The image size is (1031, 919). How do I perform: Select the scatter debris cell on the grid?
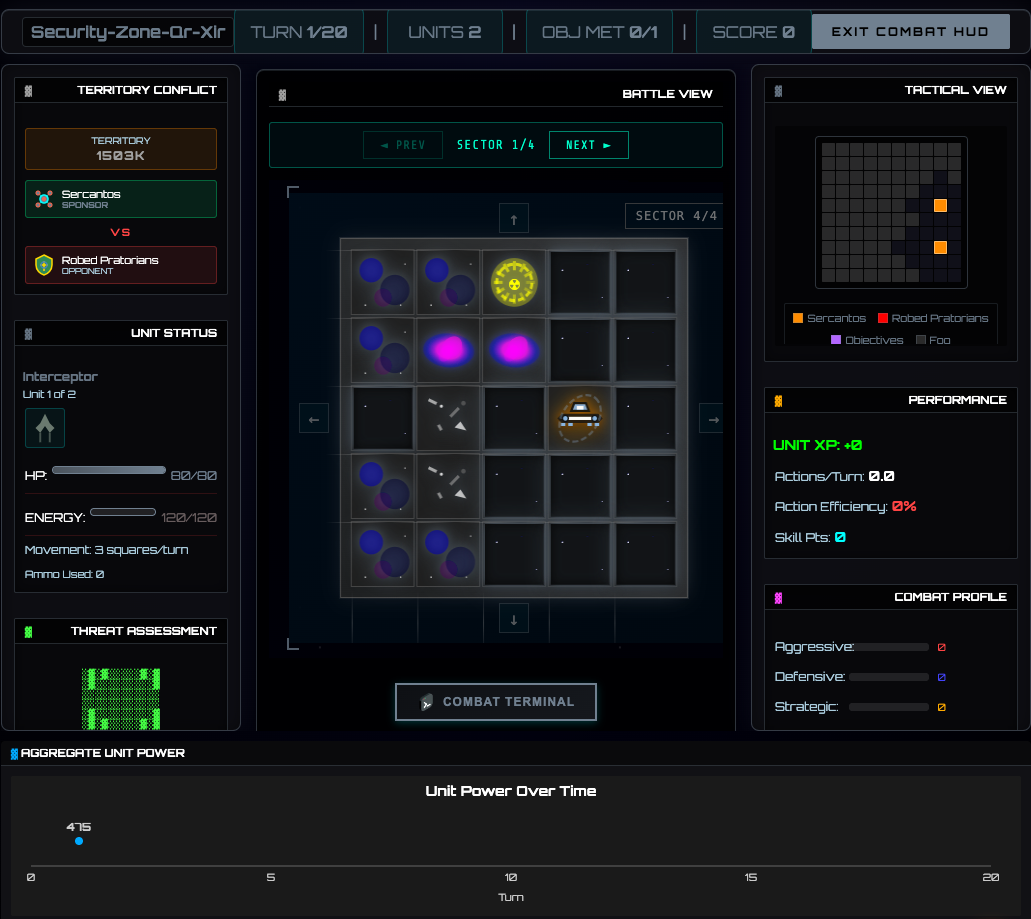[x=448, y=418]
